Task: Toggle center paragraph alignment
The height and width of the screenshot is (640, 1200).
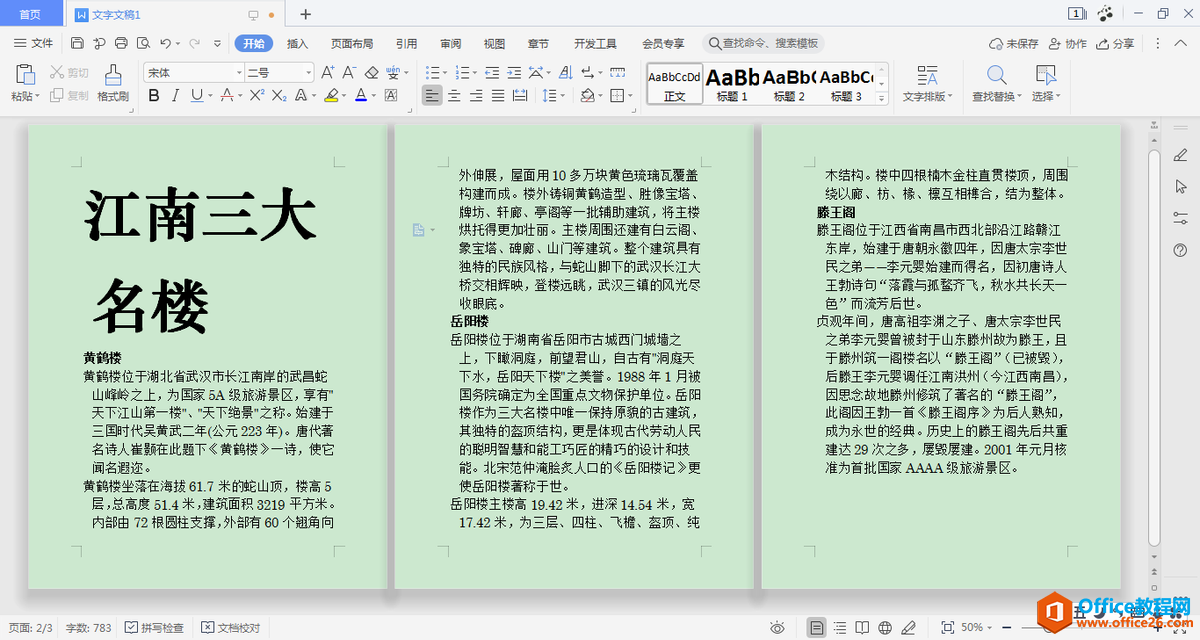Action: click(x=455, y=95)
